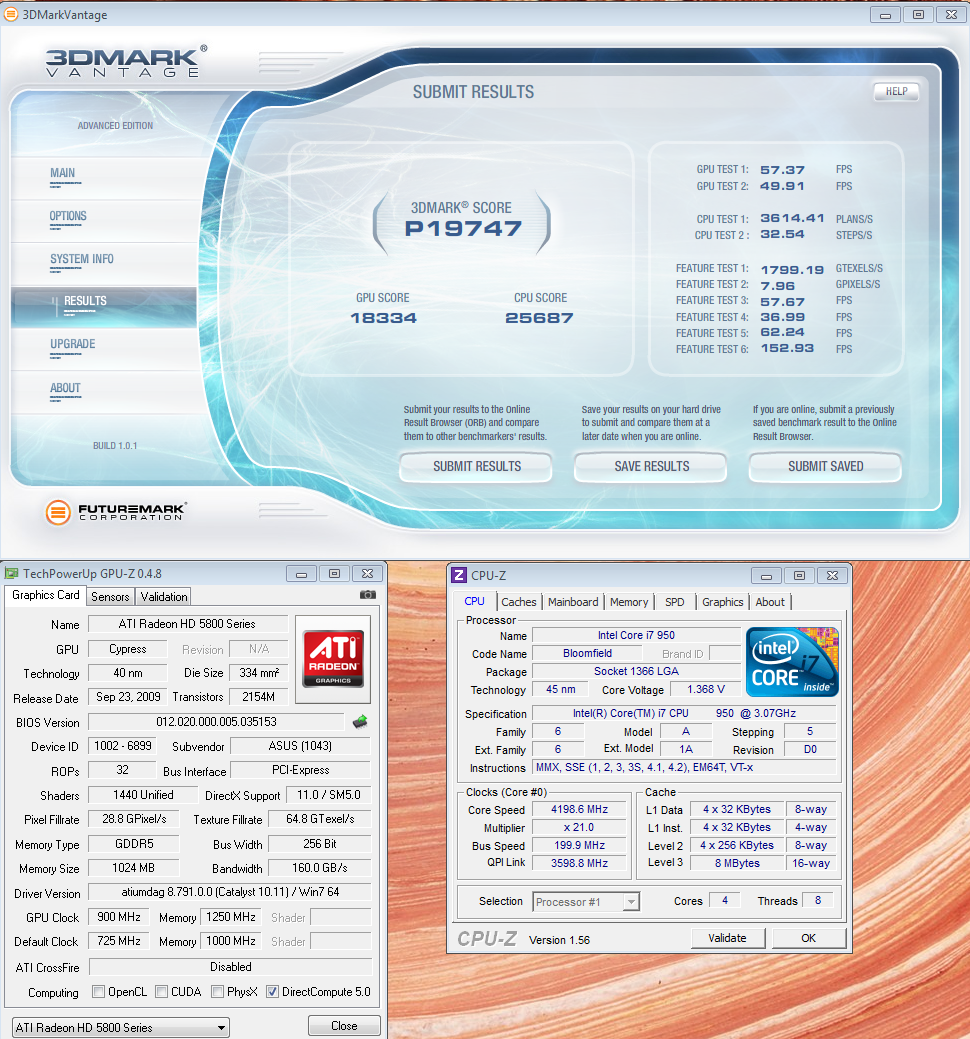Enable the OpenCL checkbox in GPU-Z
This screenshot has height=1039, width=970.
point(98,992)
